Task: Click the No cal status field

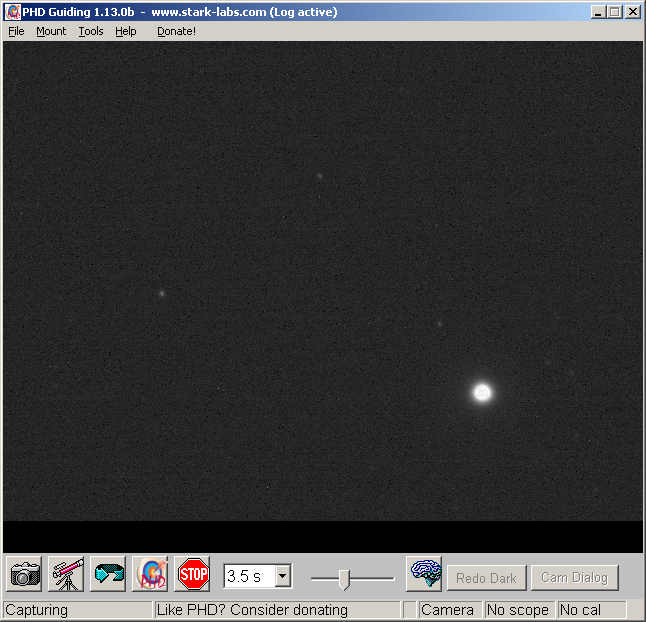Action: pos(592,610)
